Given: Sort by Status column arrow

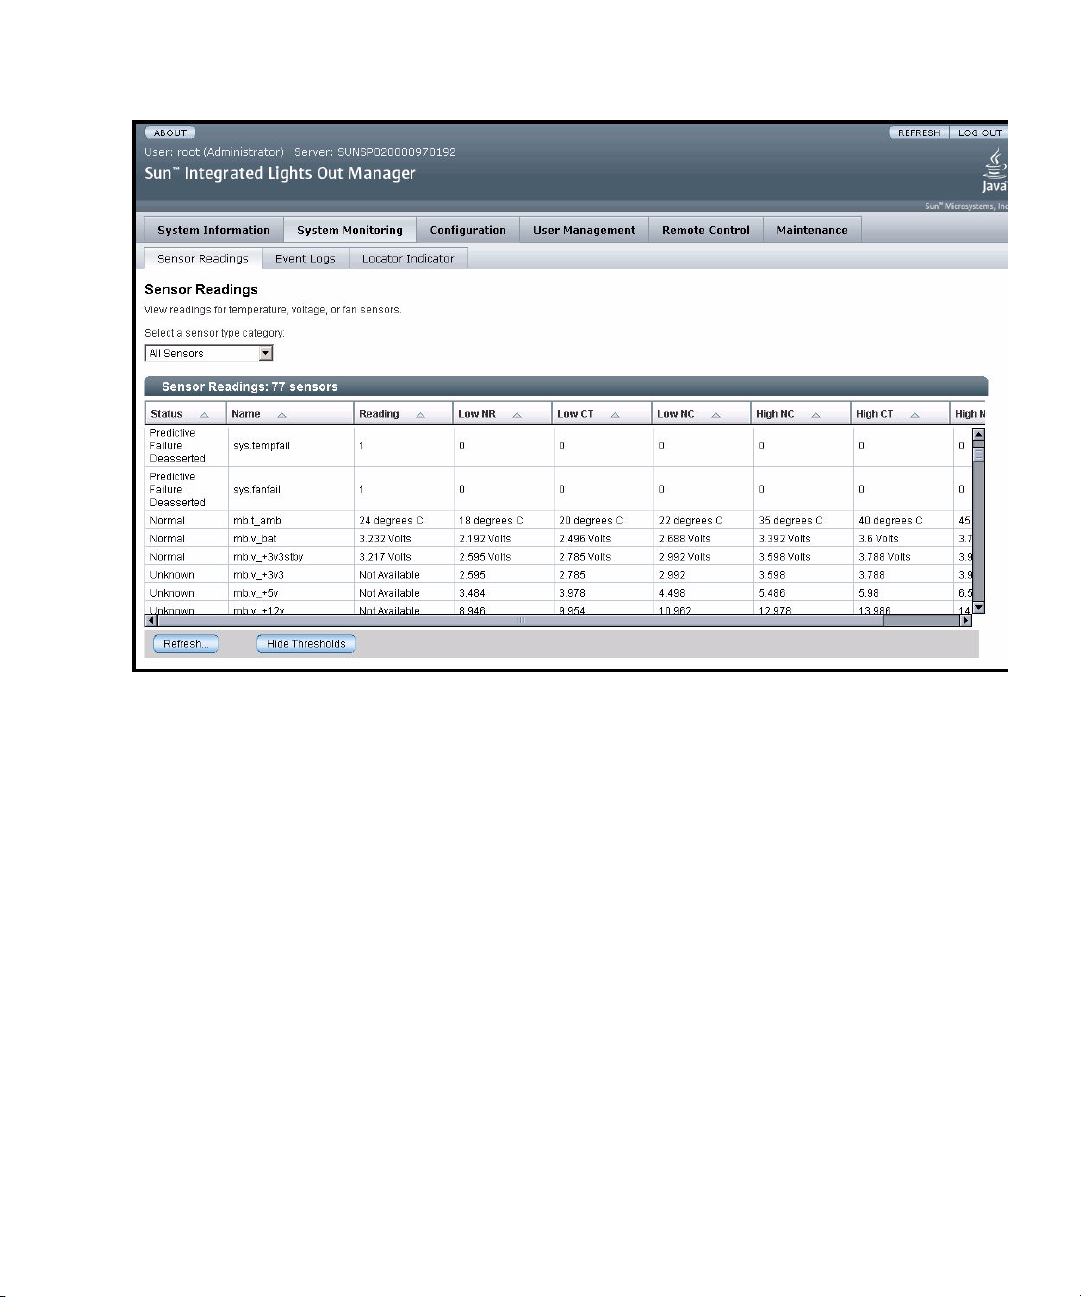Looking at the screenshot, I should point(204,415).
